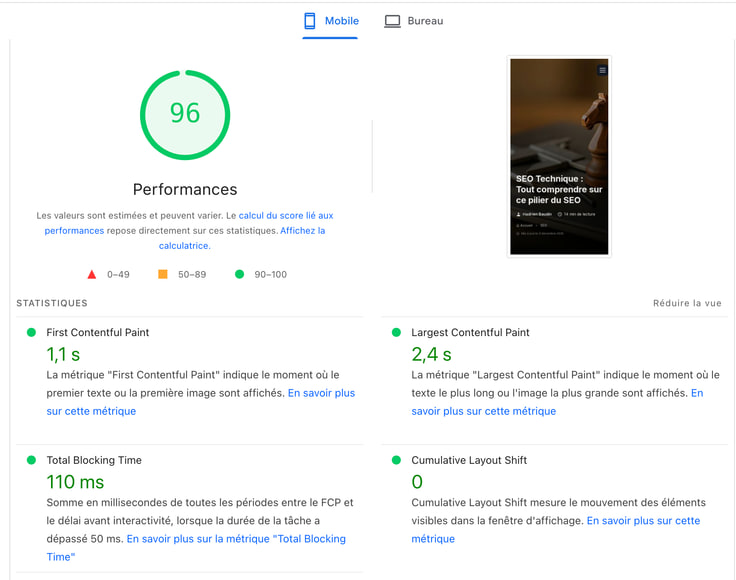Click the mobile phone icon
The image size is (736, 580).
309,21
